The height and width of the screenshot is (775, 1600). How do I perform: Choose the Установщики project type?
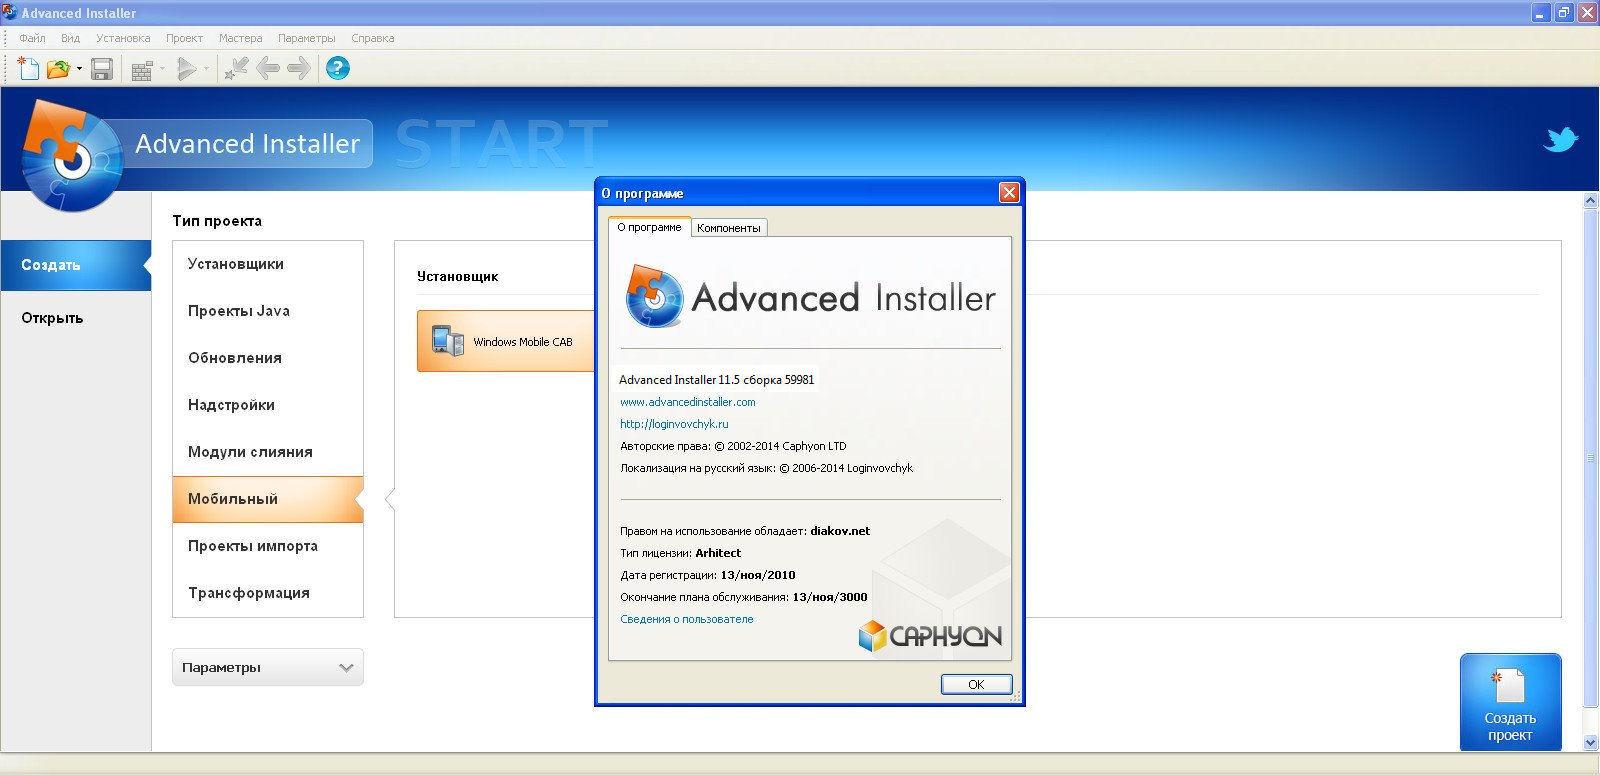(268, 264)
